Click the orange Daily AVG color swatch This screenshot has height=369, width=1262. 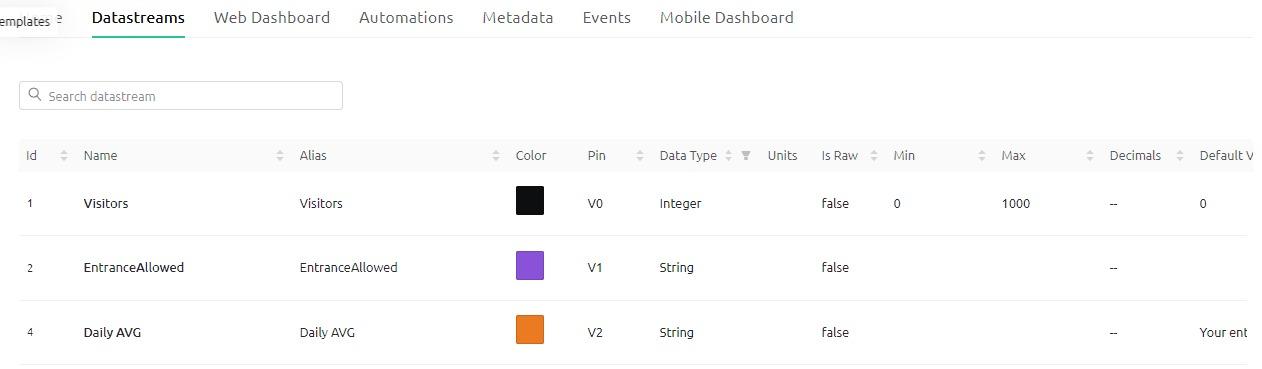coord(530,330)
